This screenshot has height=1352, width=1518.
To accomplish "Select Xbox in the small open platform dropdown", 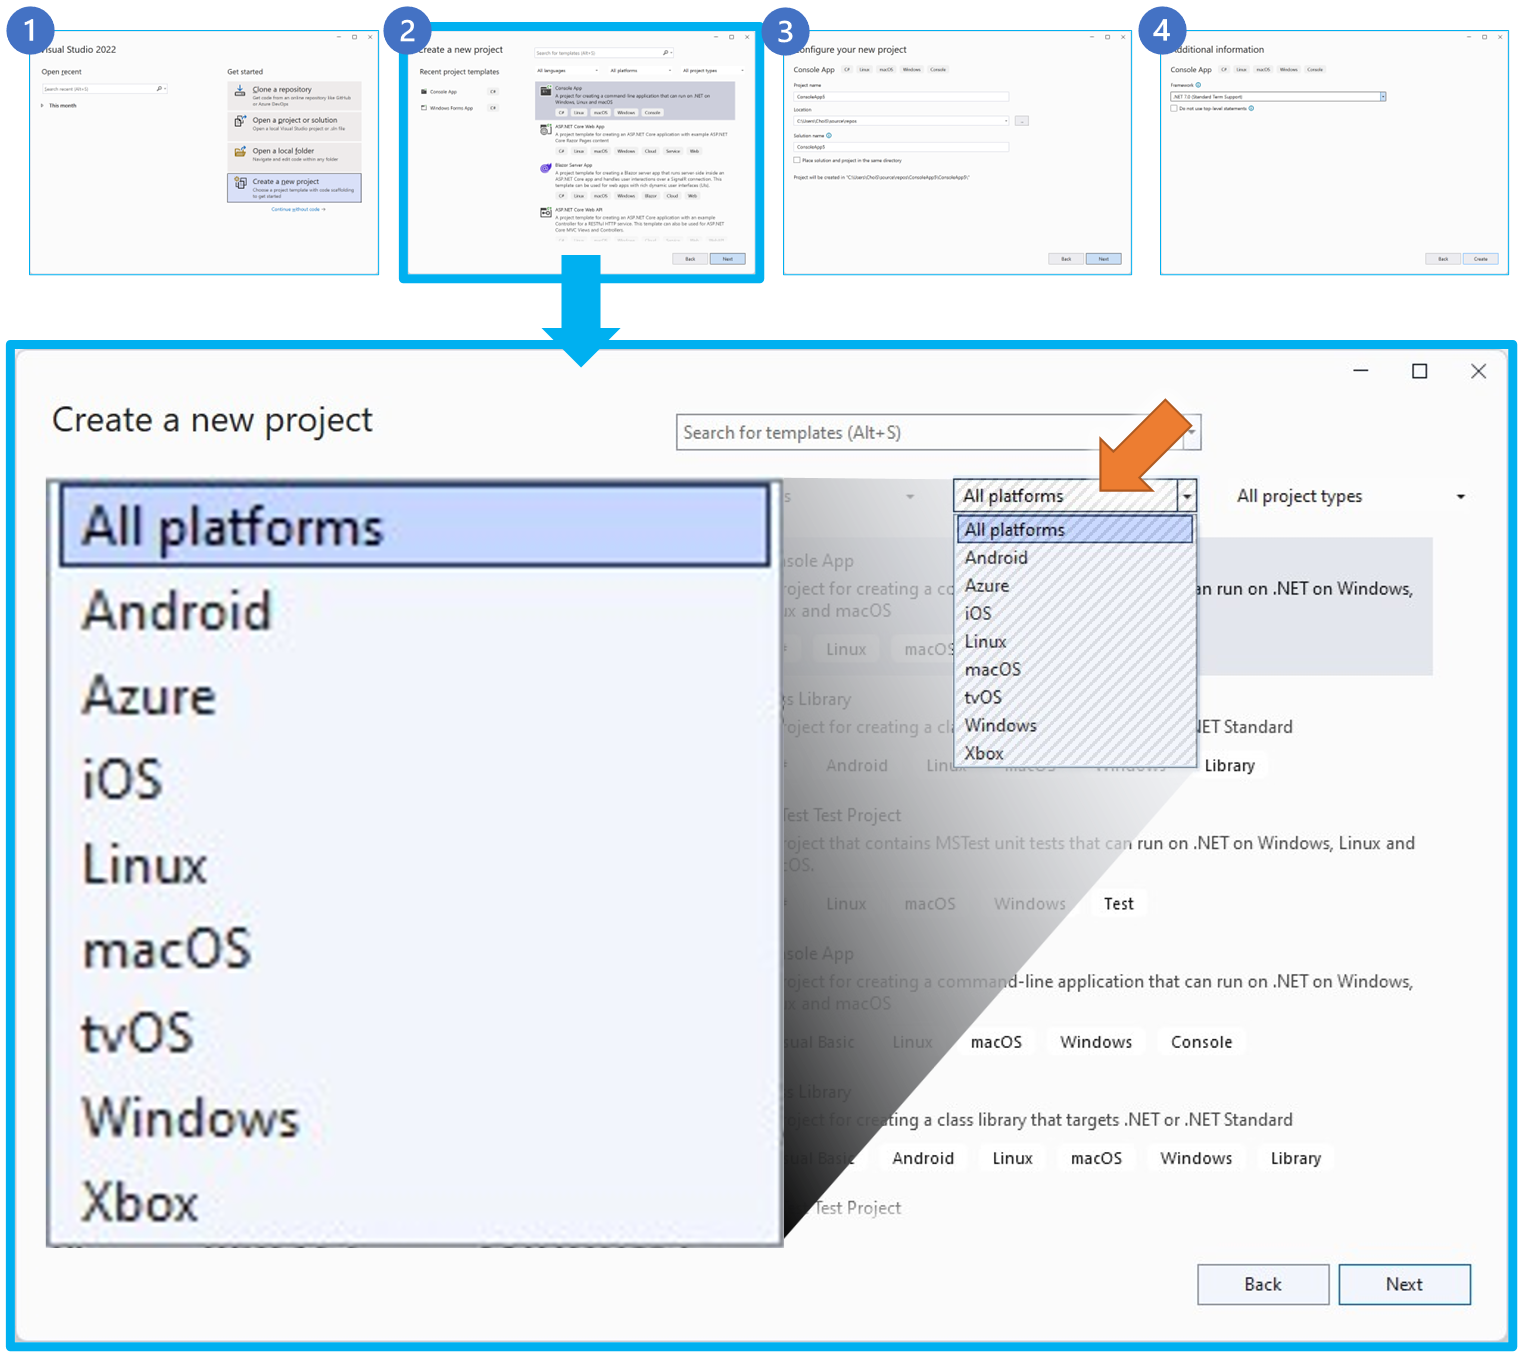I will [1075, 754].
